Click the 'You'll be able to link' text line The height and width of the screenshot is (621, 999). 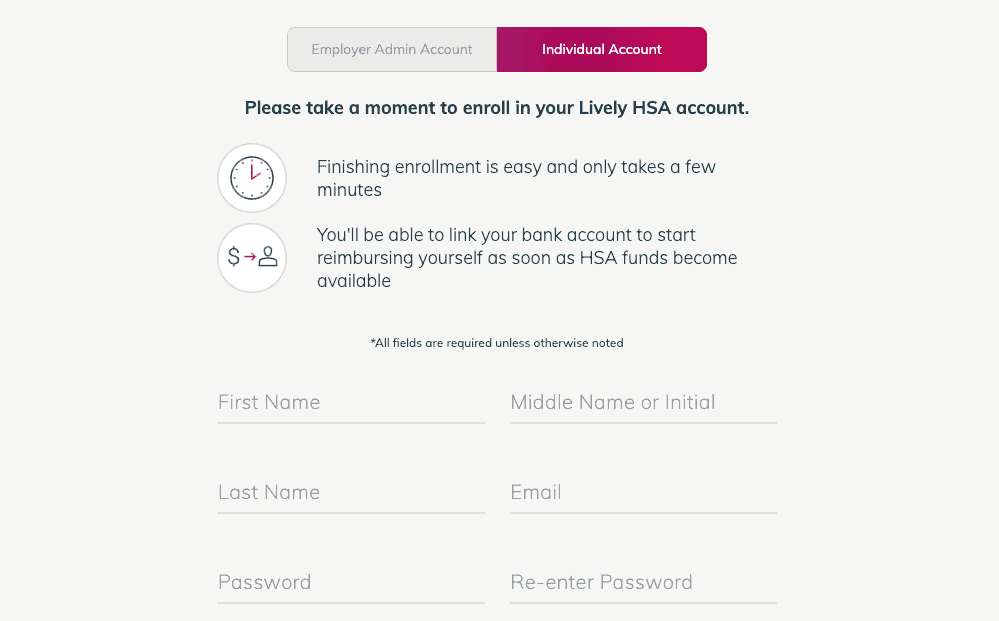(507, 235)
